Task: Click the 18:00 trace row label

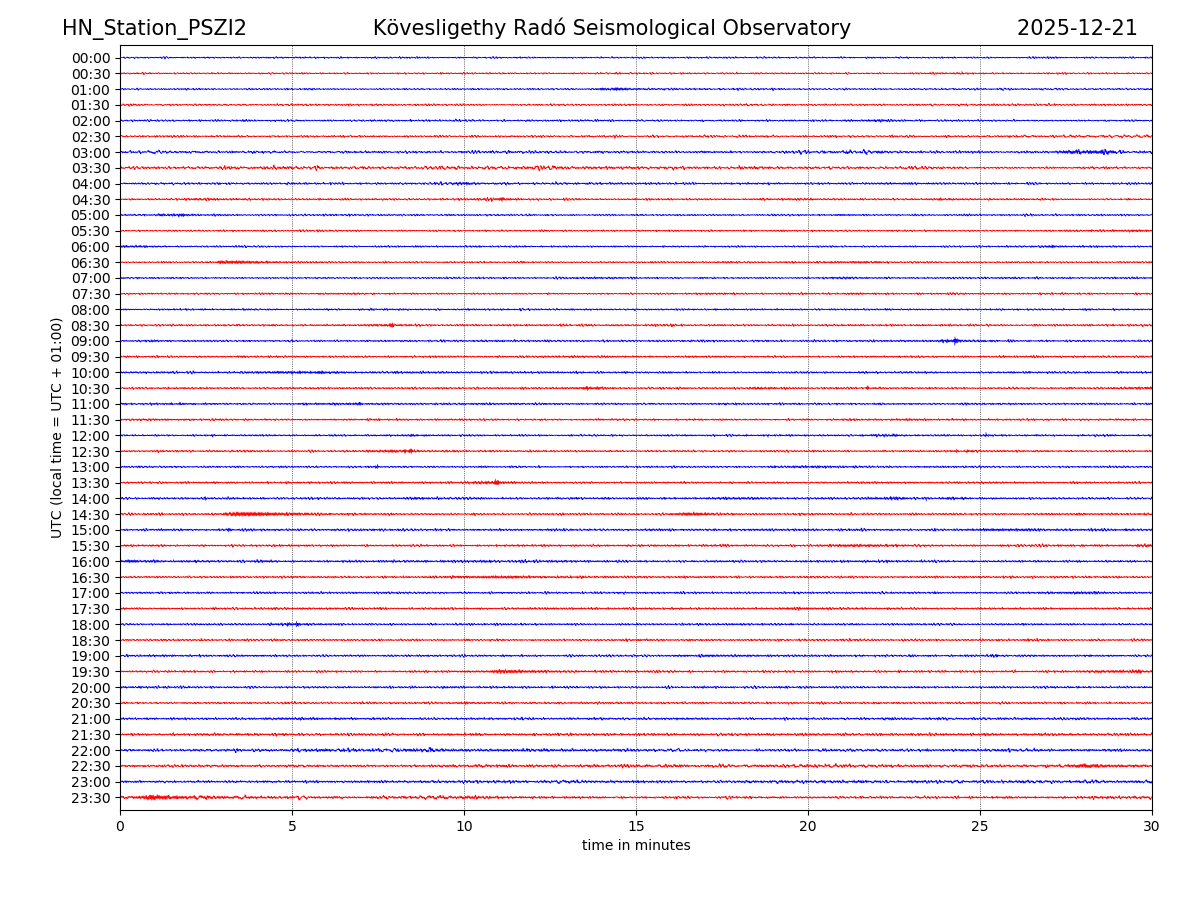Action: 91,625
